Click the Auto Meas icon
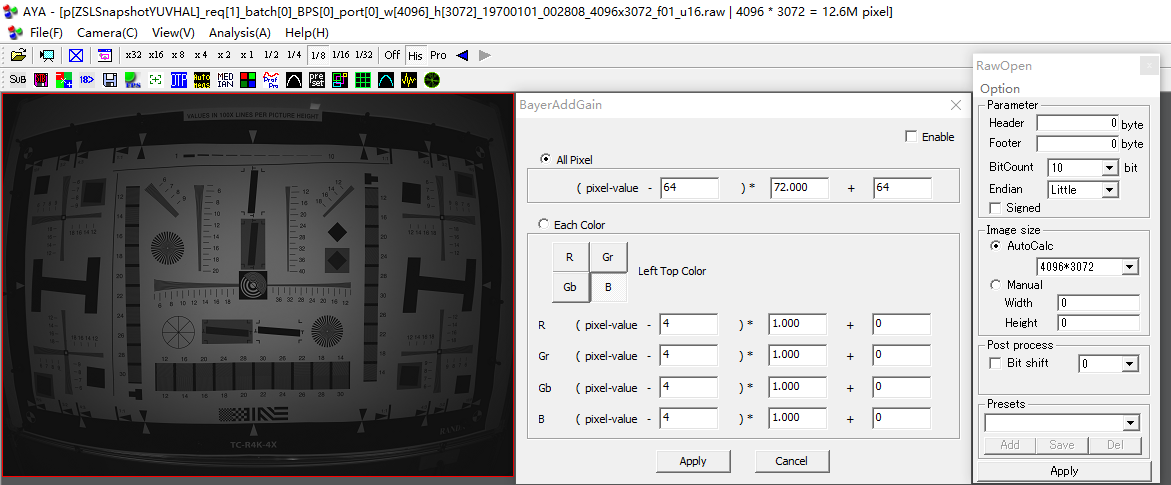Screen dimensions: 1171x485 click(202, 79)
